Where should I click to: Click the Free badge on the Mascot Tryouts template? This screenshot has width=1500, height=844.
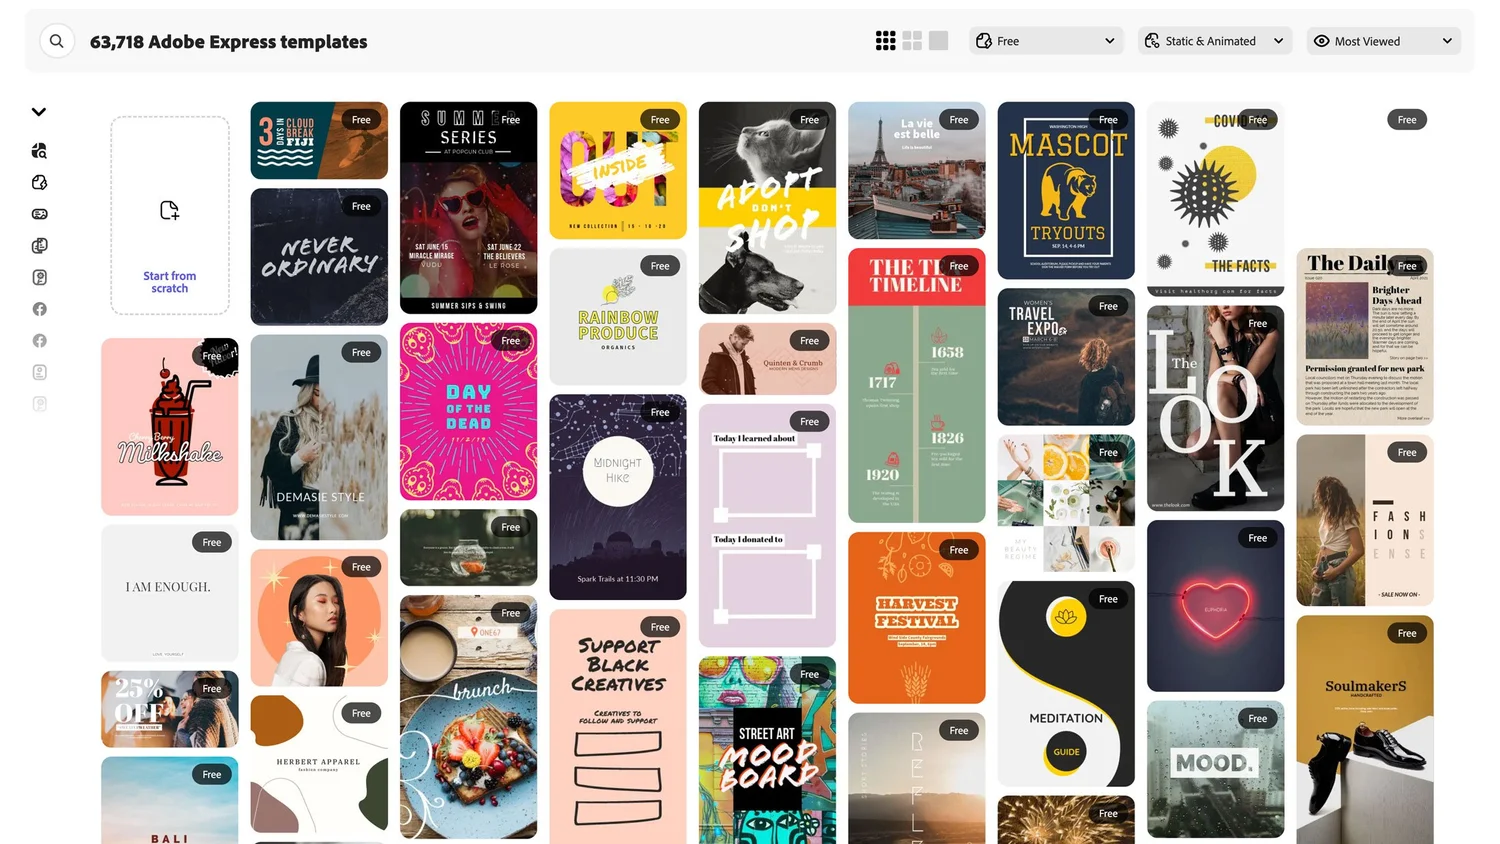pos(1108,119)
